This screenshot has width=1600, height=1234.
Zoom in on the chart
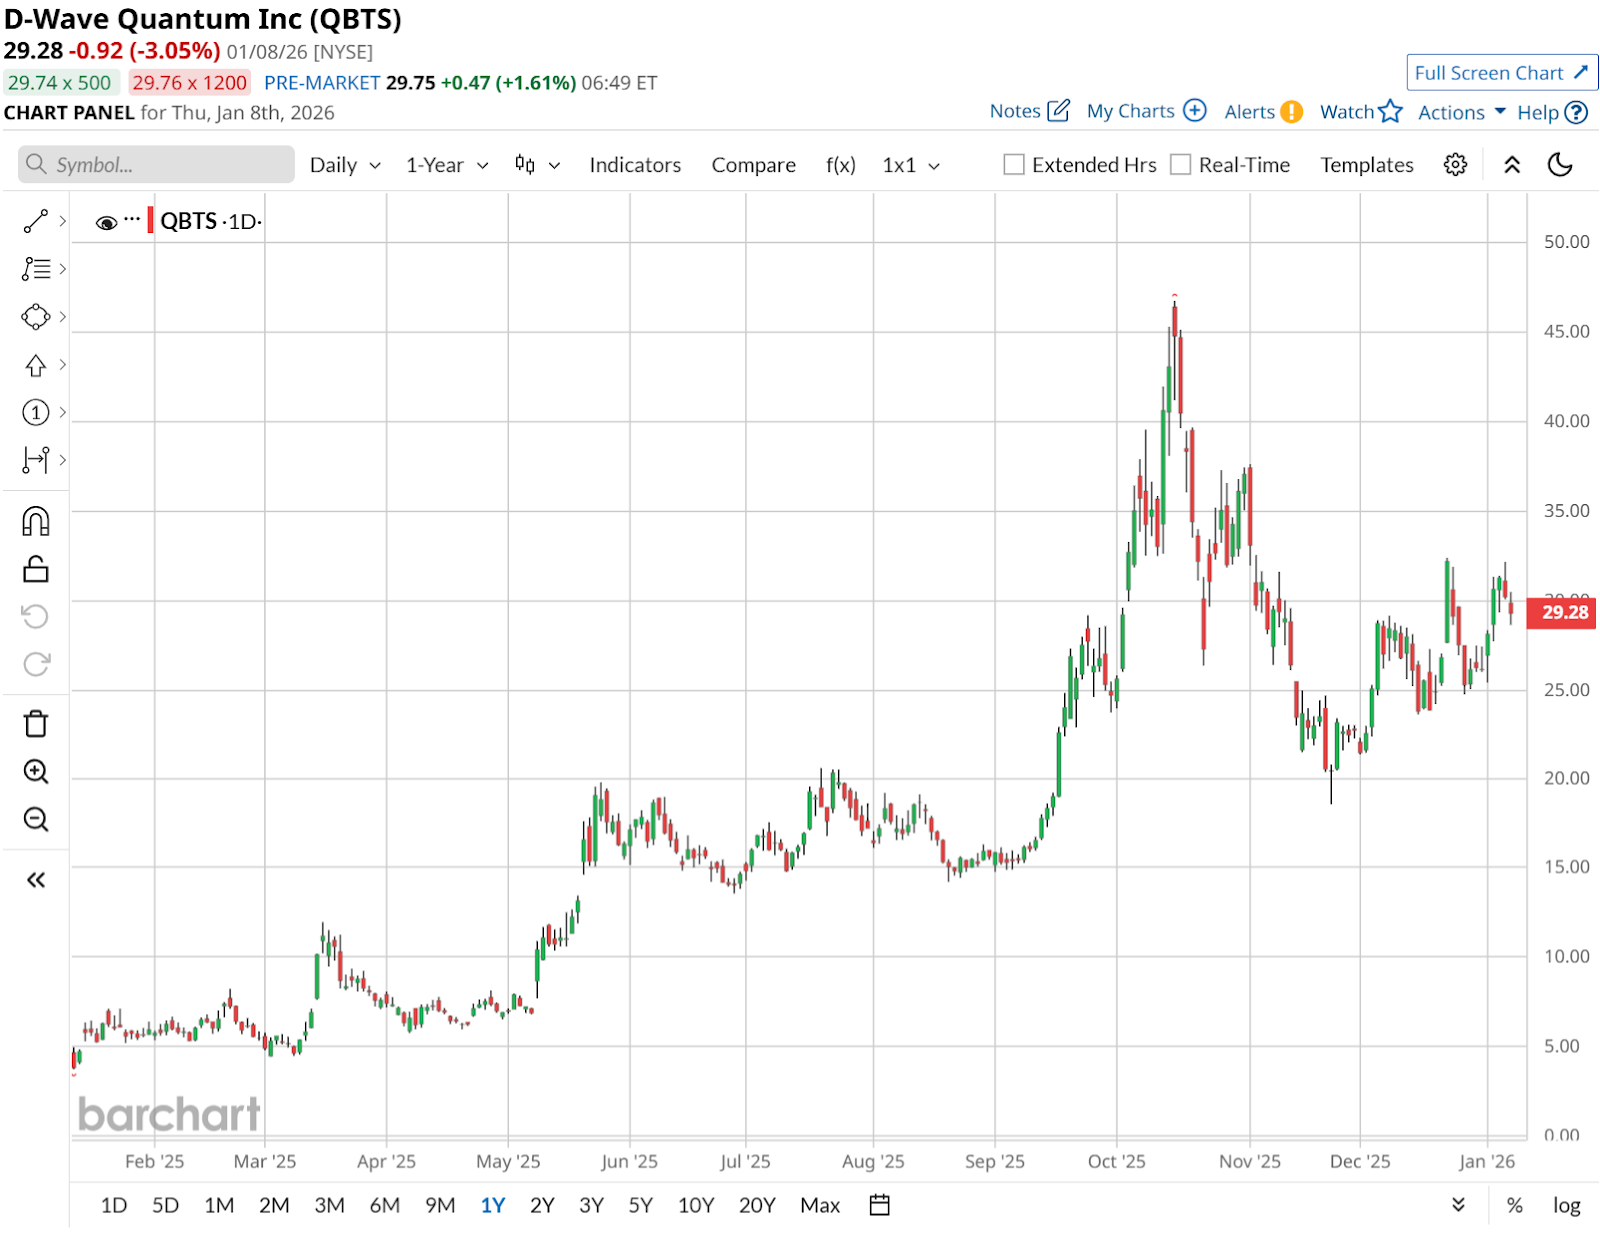(x=36, y=771)
